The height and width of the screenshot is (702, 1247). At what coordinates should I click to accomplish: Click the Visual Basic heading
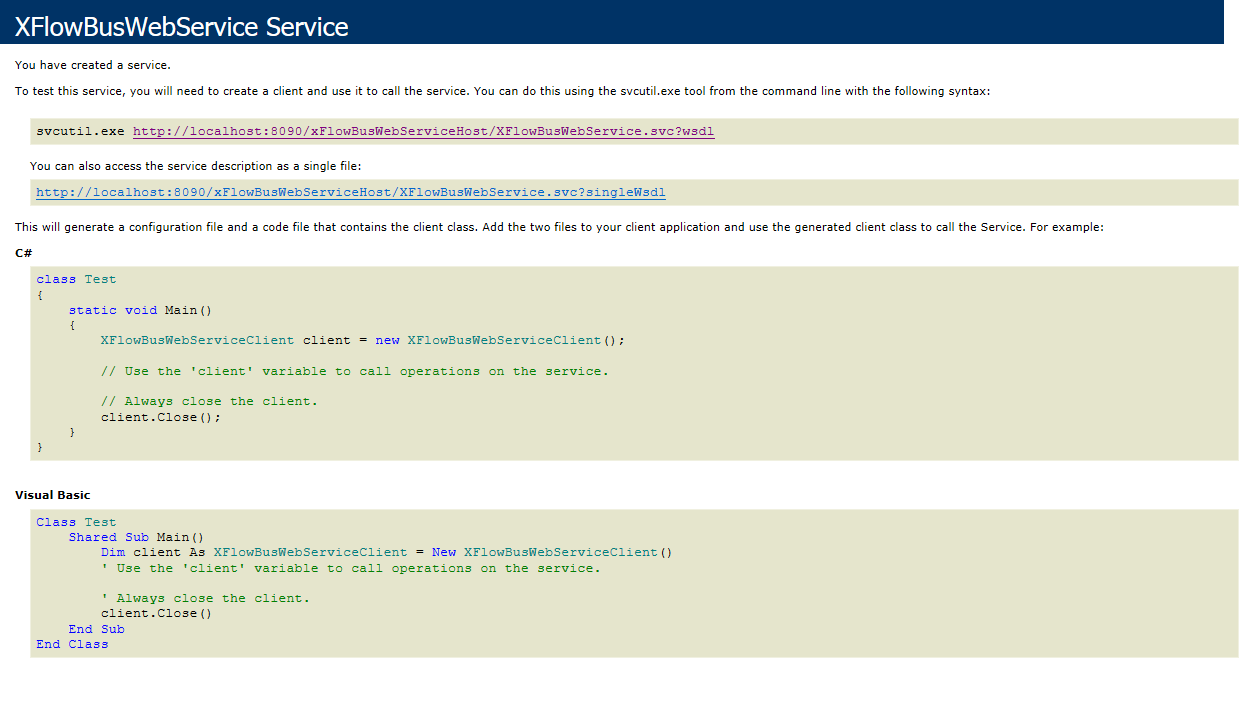(x=51, y=494)
